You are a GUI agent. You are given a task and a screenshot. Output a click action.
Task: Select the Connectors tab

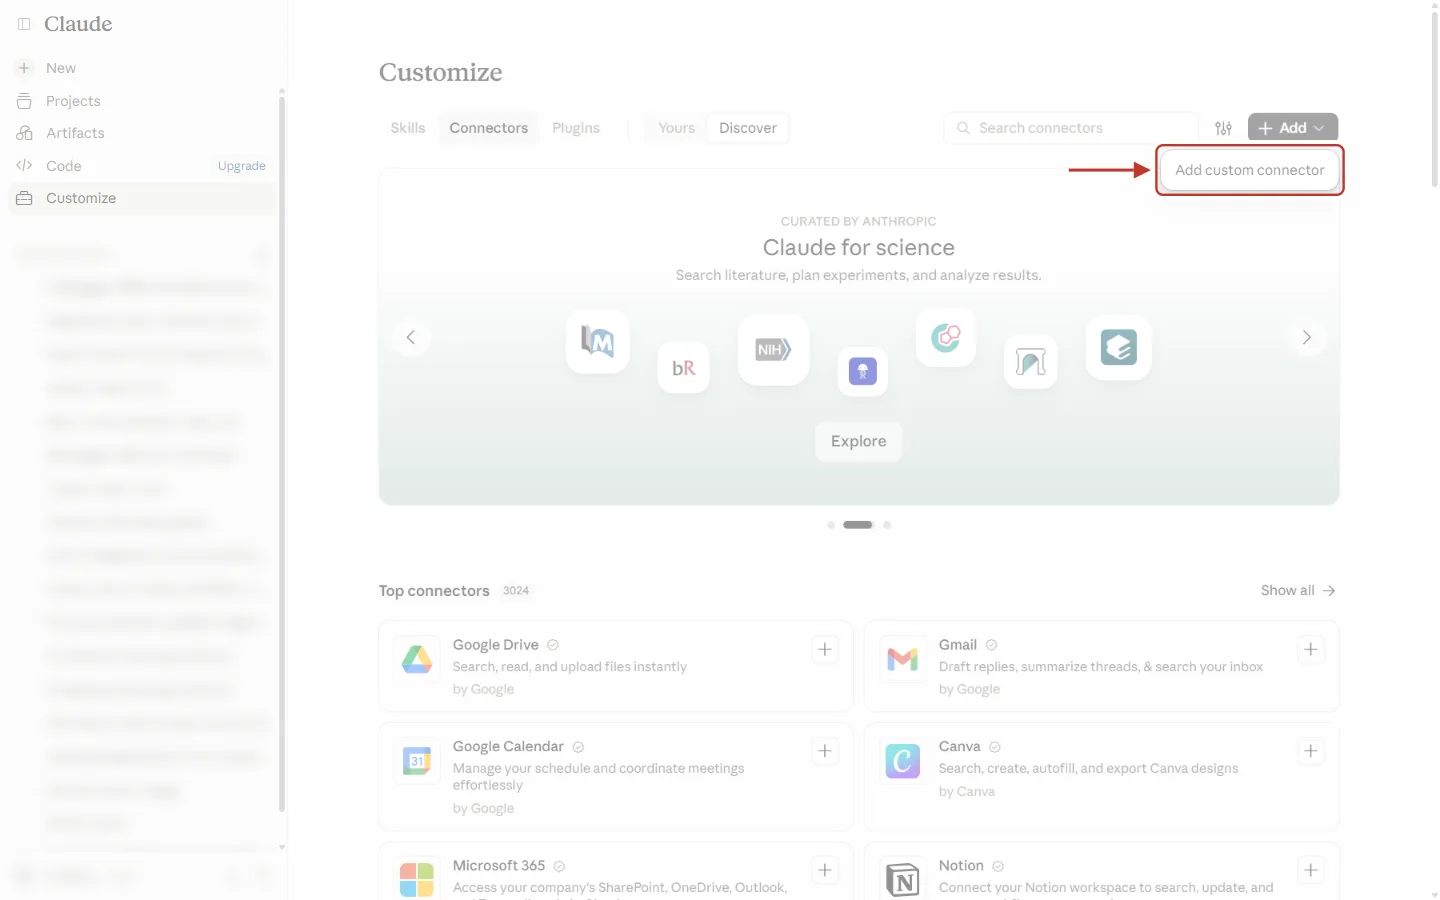click(489, 128)
